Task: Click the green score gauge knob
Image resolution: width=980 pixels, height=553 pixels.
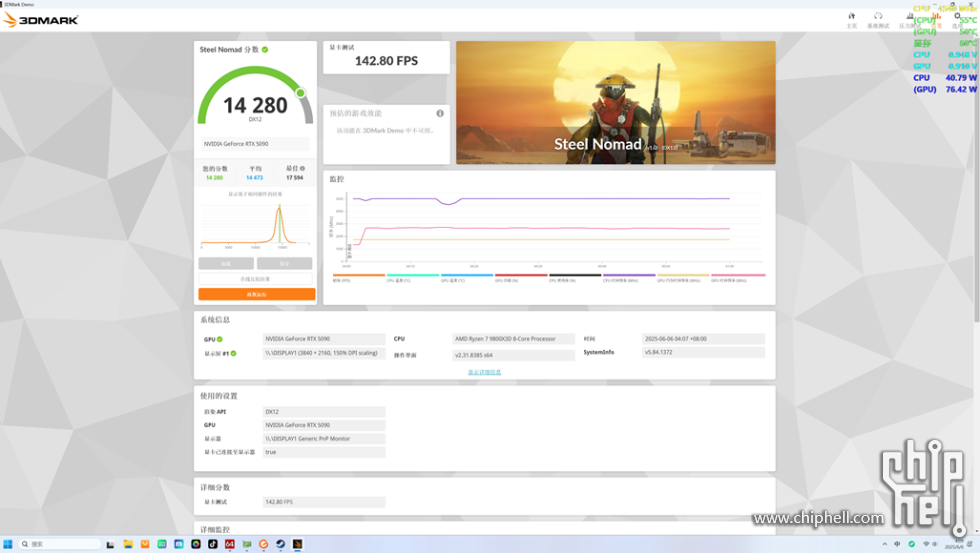Action: pyautogui.click(x=301, y=93)
